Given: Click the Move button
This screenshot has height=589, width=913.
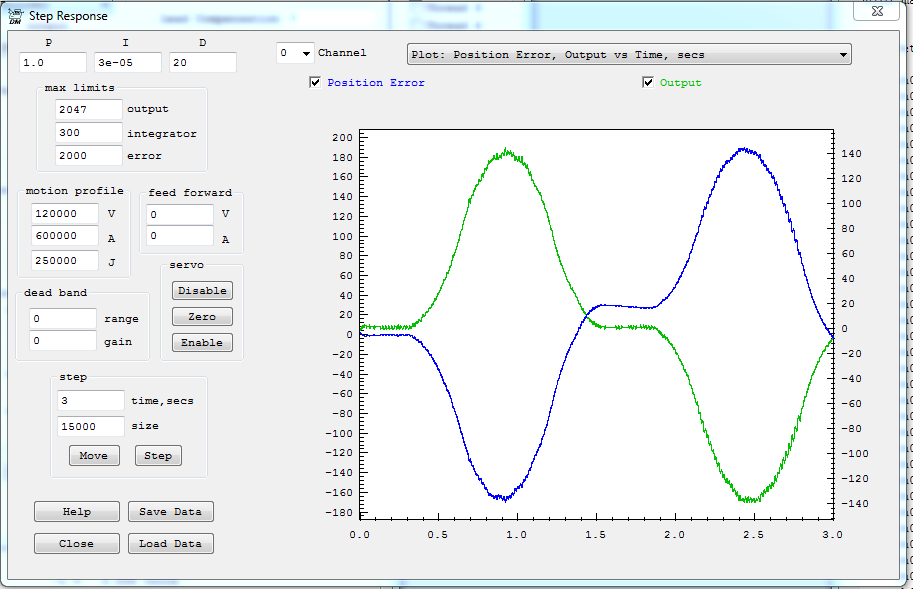Looking at the screenshot, I should point(94,456).
